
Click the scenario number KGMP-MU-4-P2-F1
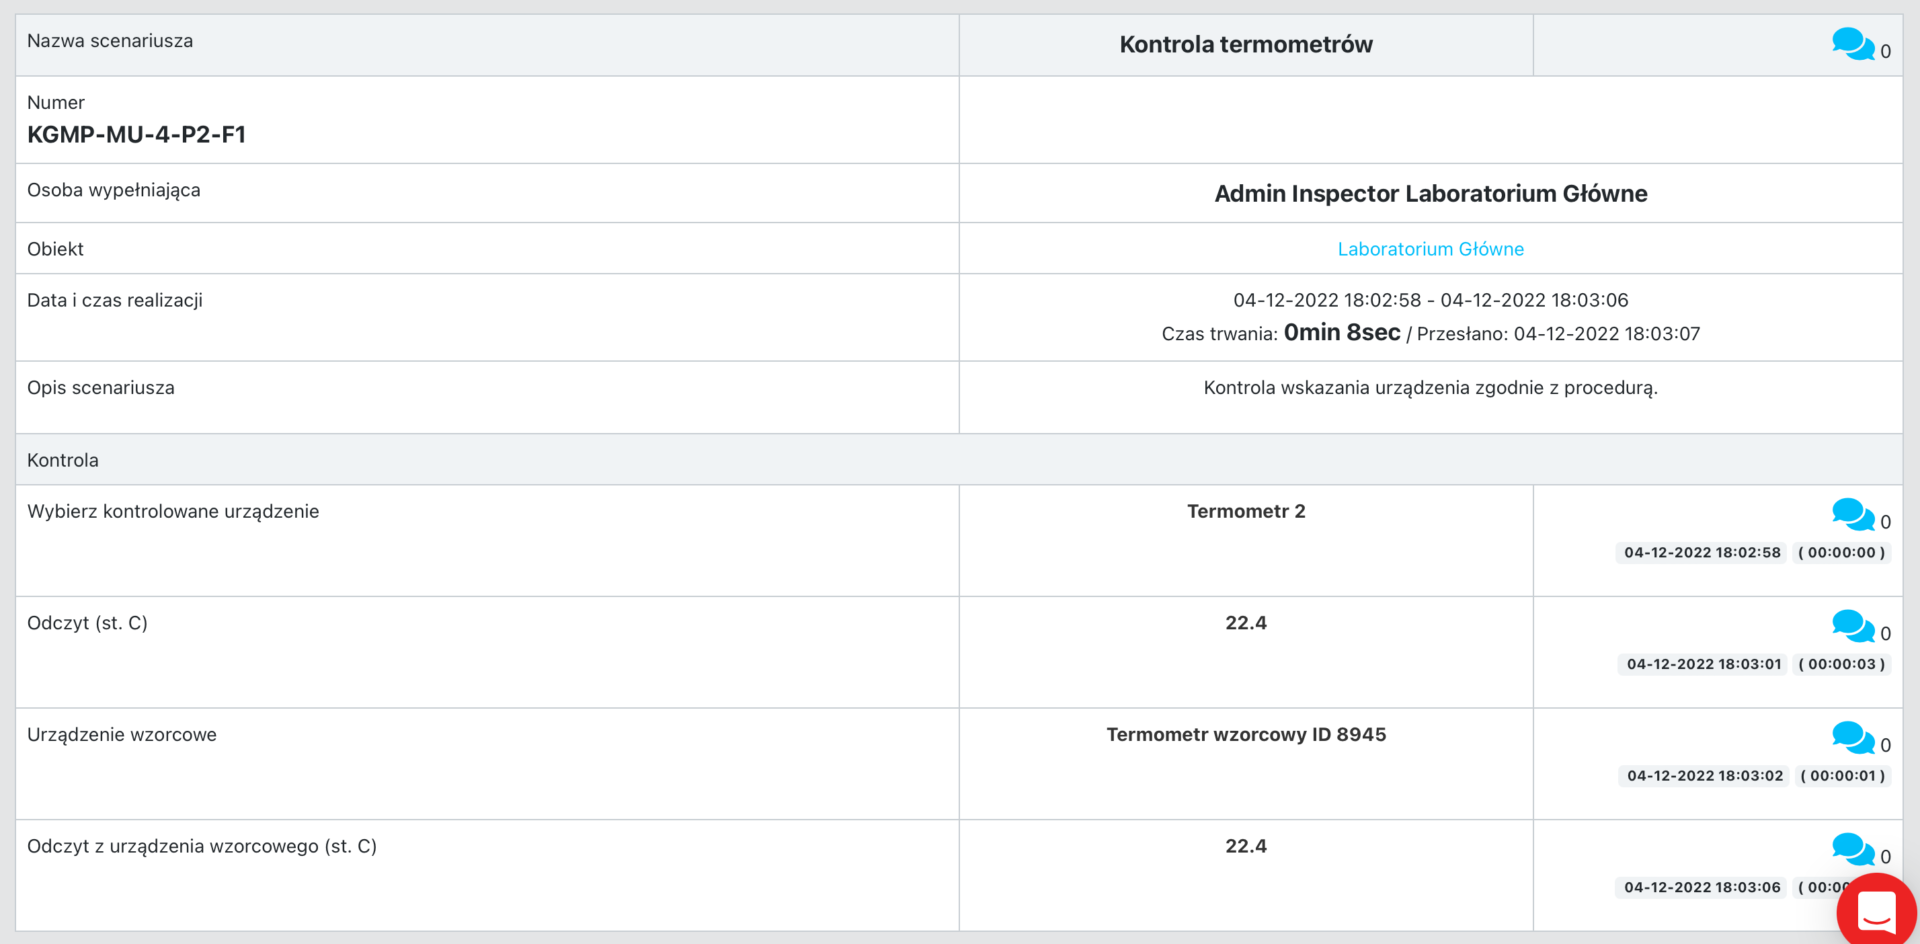136,135
